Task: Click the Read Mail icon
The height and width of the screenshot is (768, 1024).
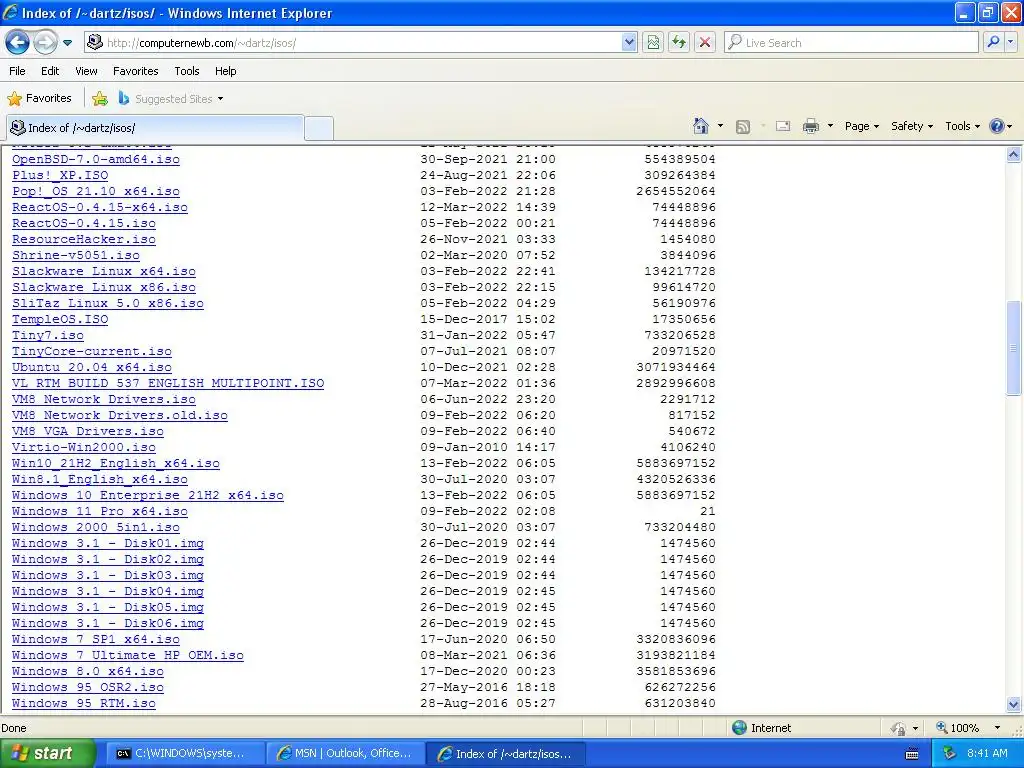Action: (x=783, y=126)
